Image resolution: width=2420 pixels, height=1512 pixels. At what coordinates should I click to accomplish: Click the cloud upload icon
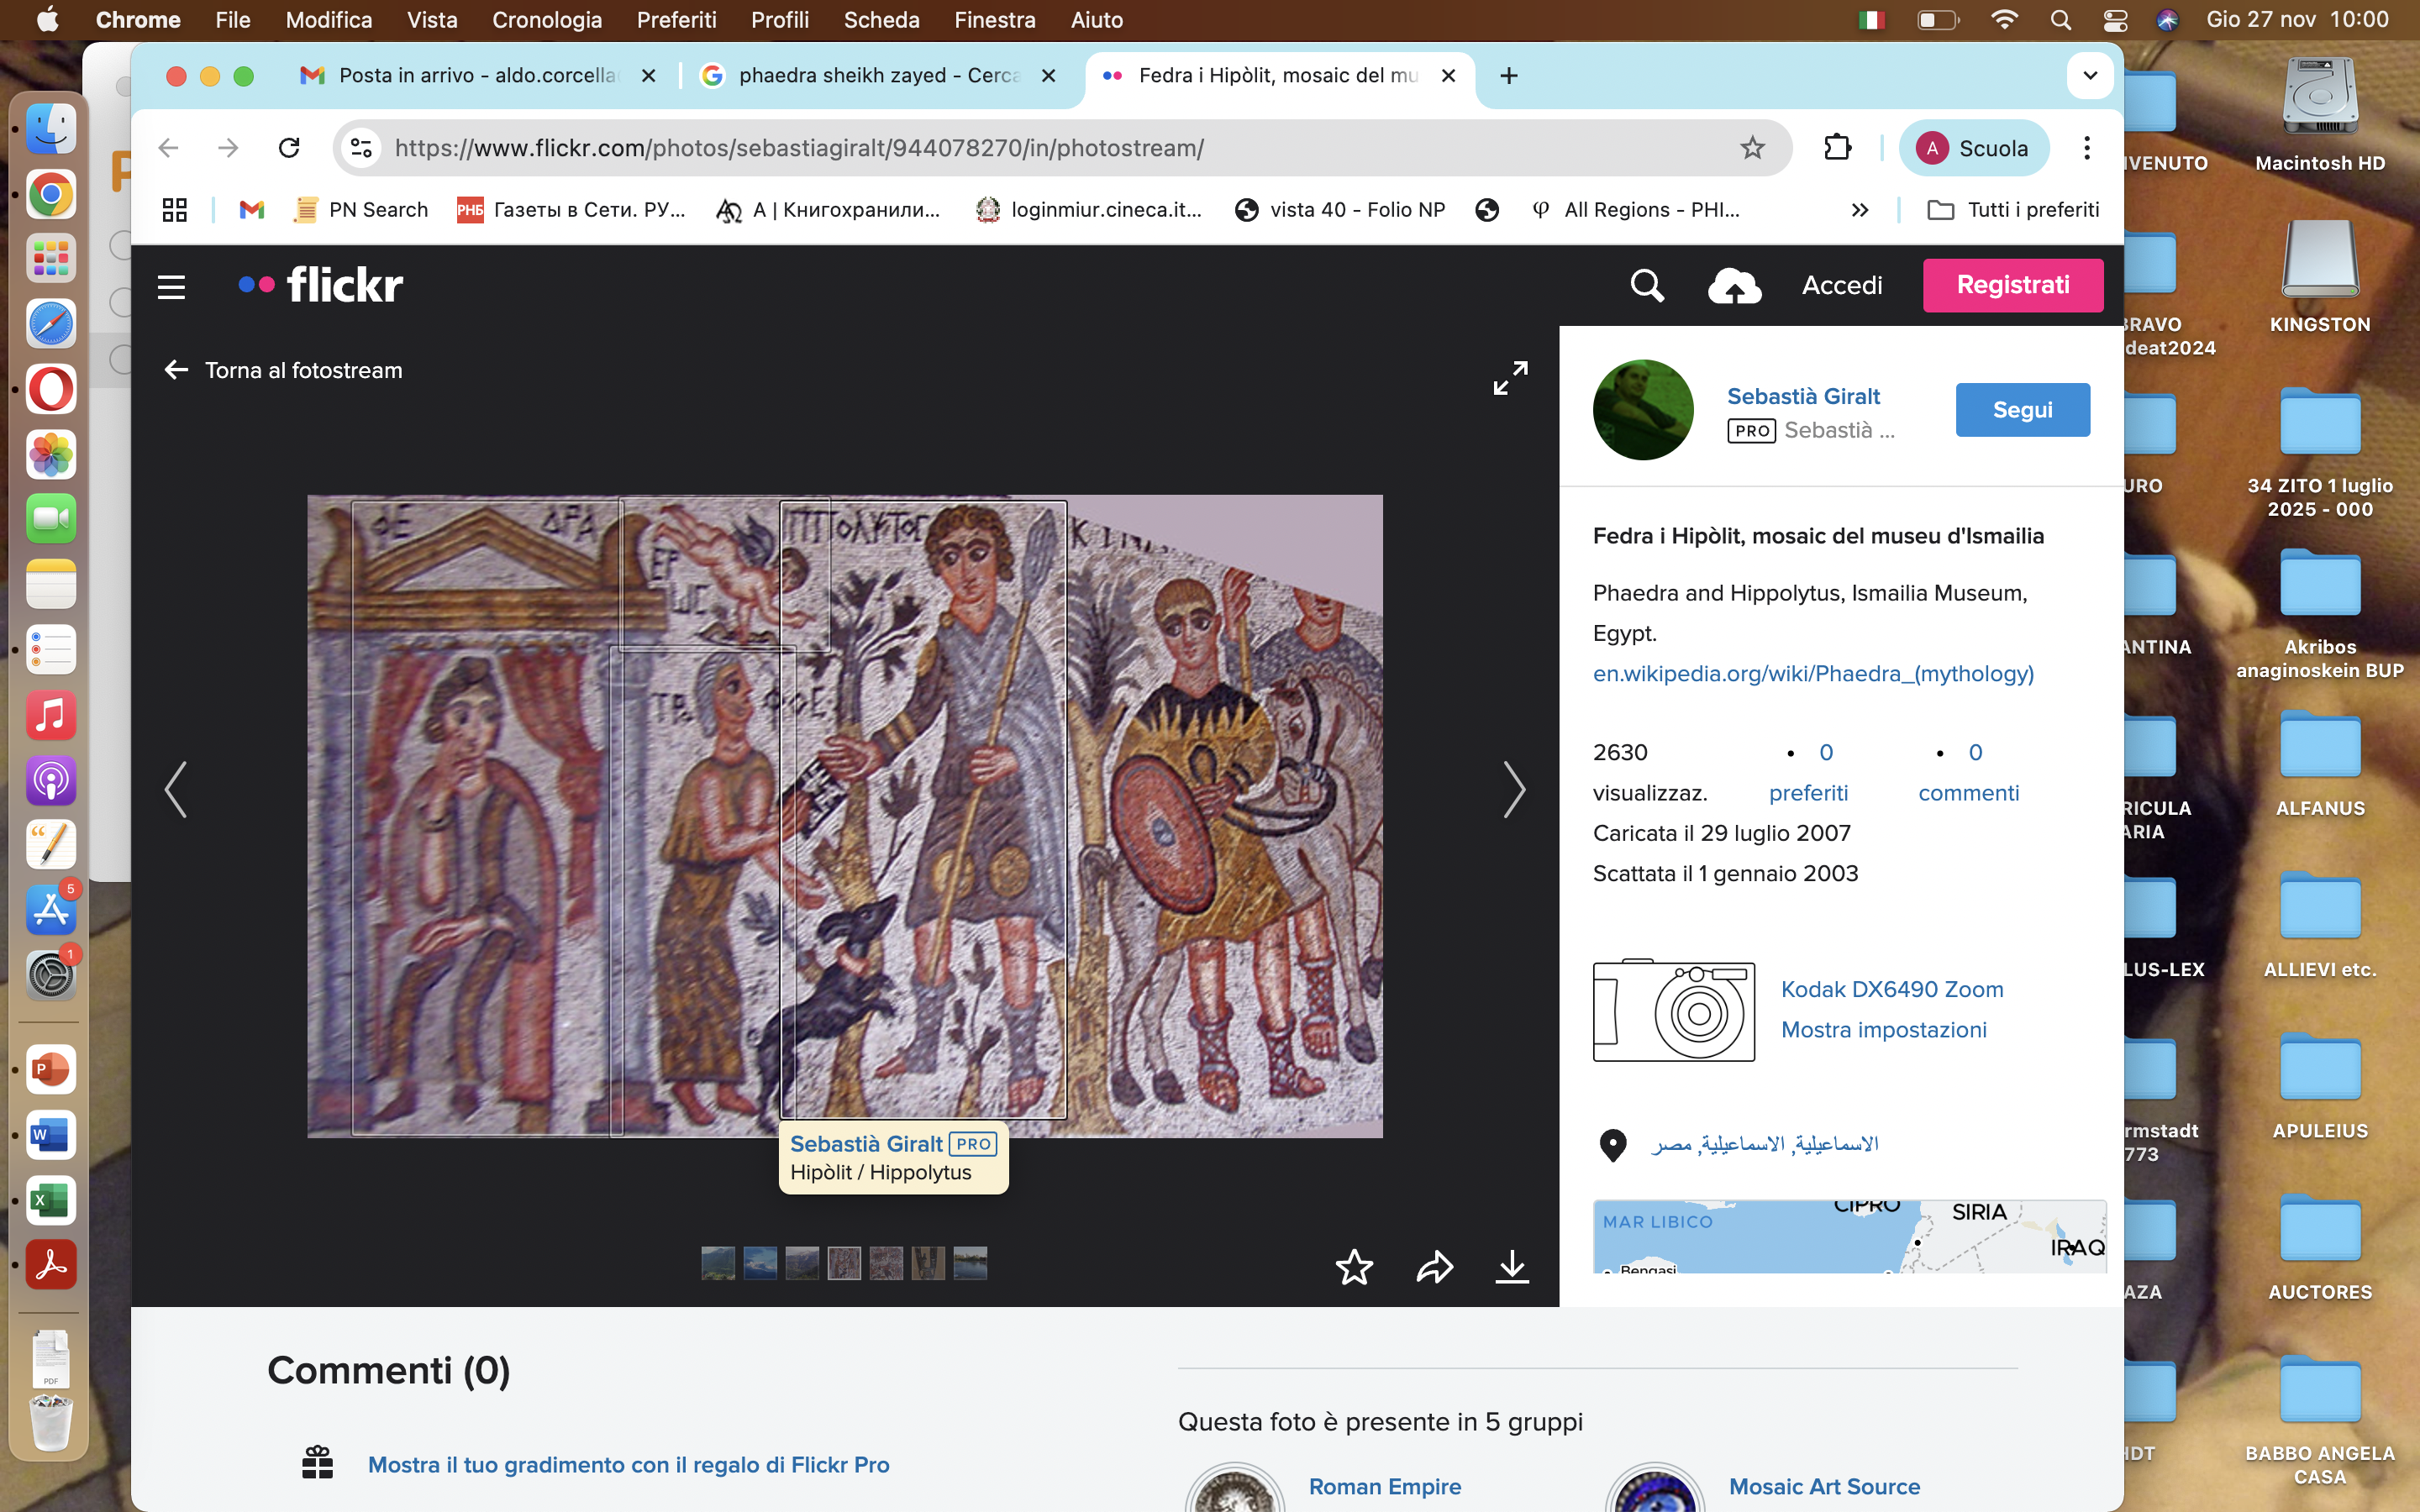[1734, 286]
